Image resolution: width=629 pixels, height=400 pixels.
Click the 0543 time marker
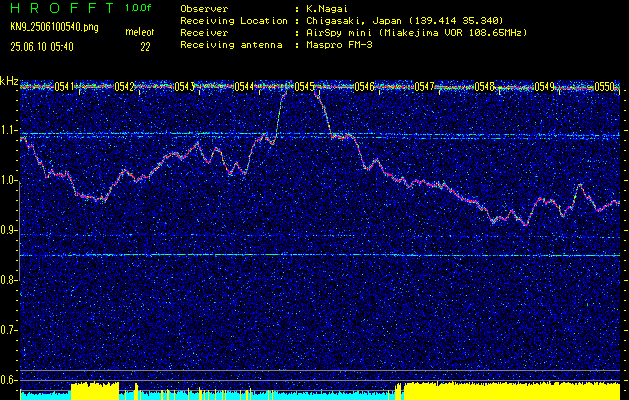185,87
